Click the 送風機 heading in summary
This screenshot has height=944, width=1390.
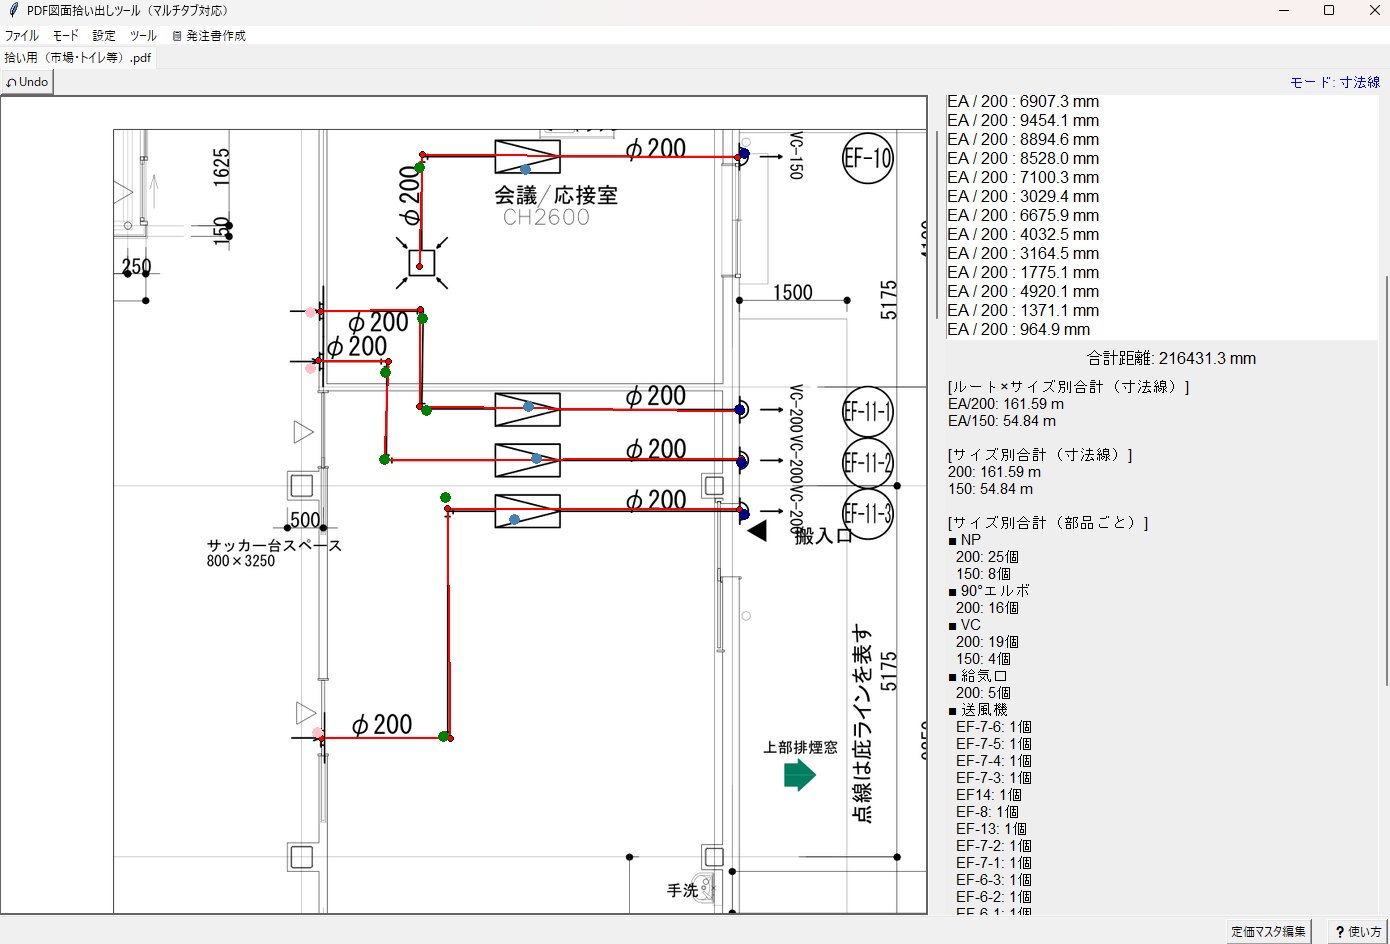click(978, 710)
